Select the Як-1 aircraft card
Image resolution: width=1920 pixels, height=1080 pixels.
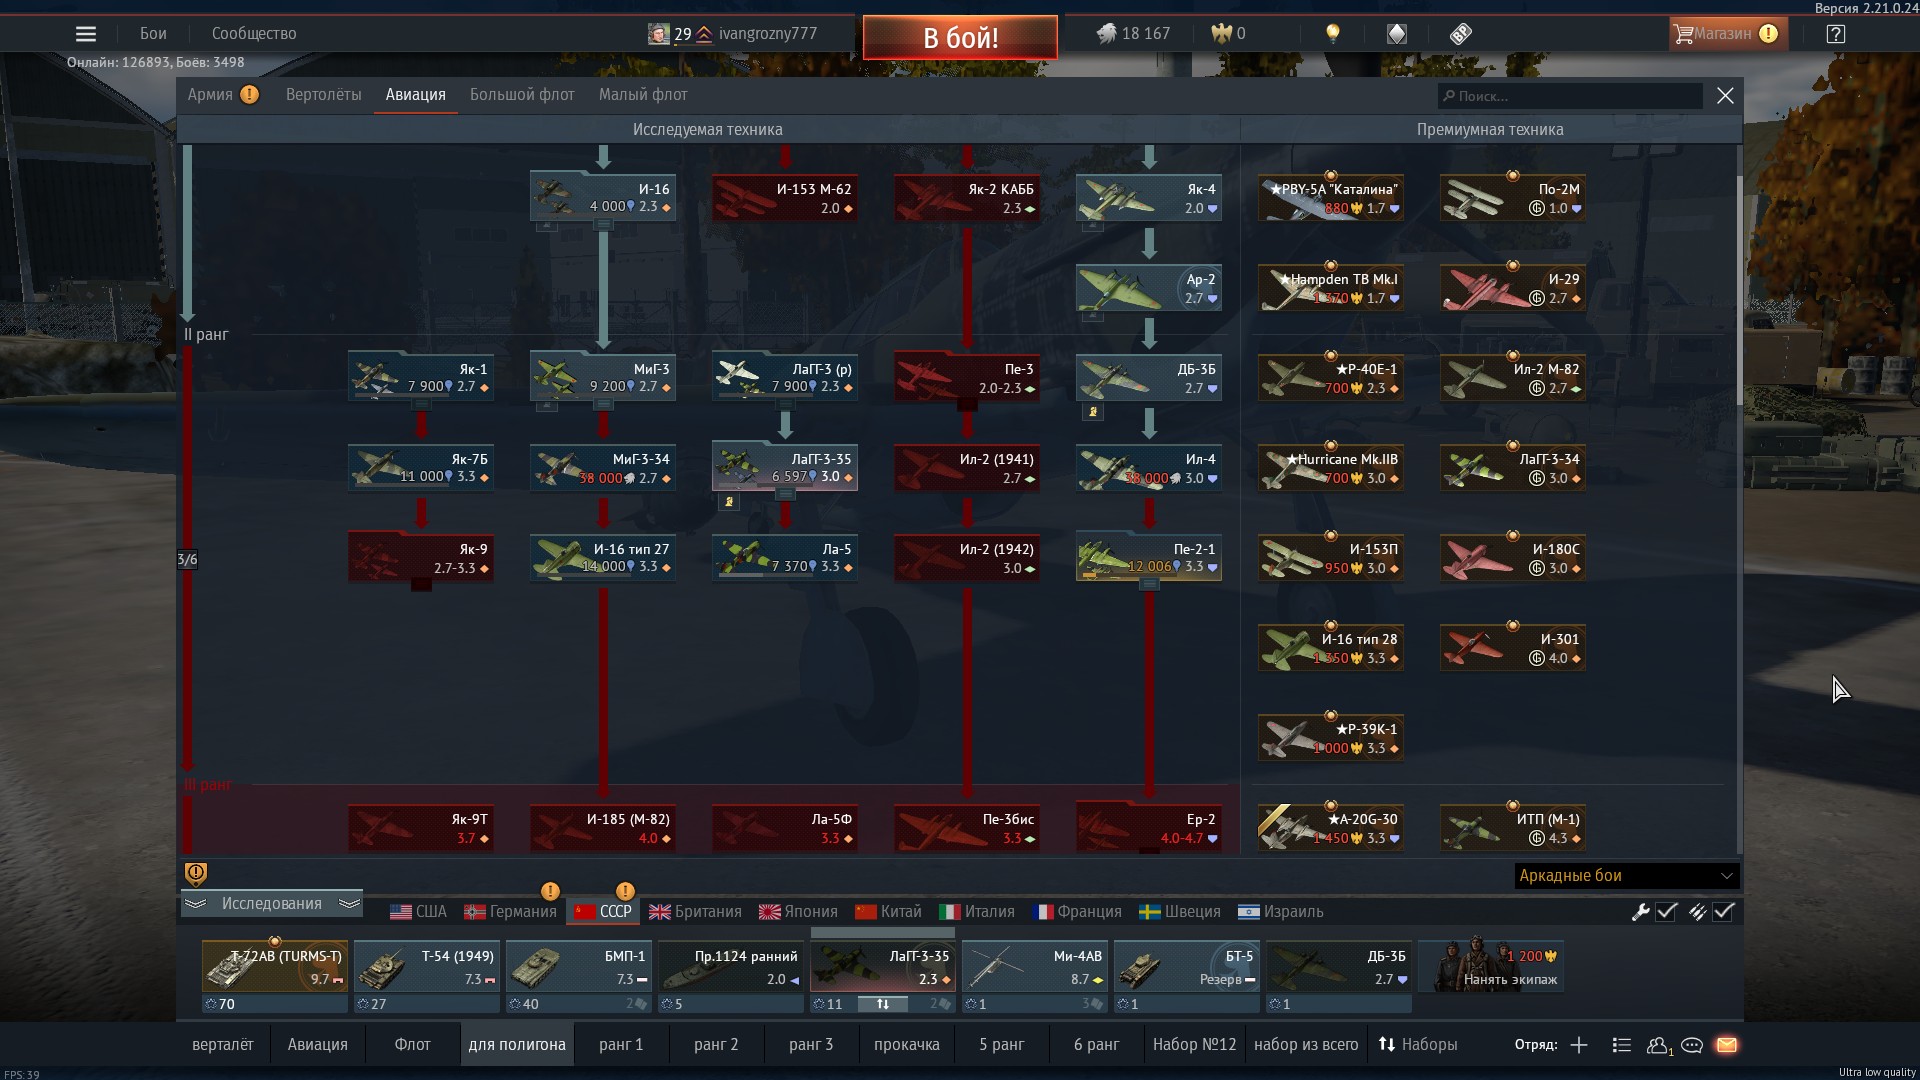(421, 377)
